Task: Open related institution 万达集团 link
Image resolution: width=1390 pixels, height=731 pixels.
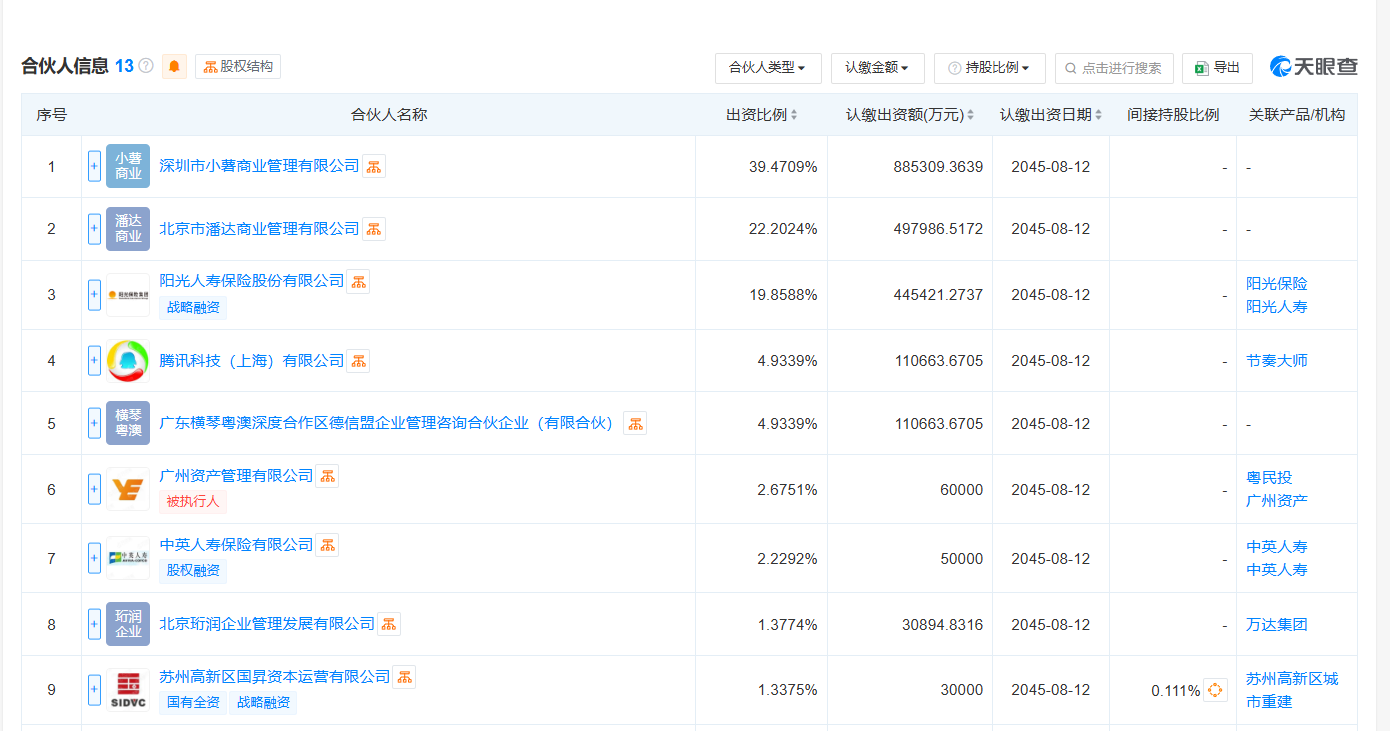Action: tap(1277, 625)
